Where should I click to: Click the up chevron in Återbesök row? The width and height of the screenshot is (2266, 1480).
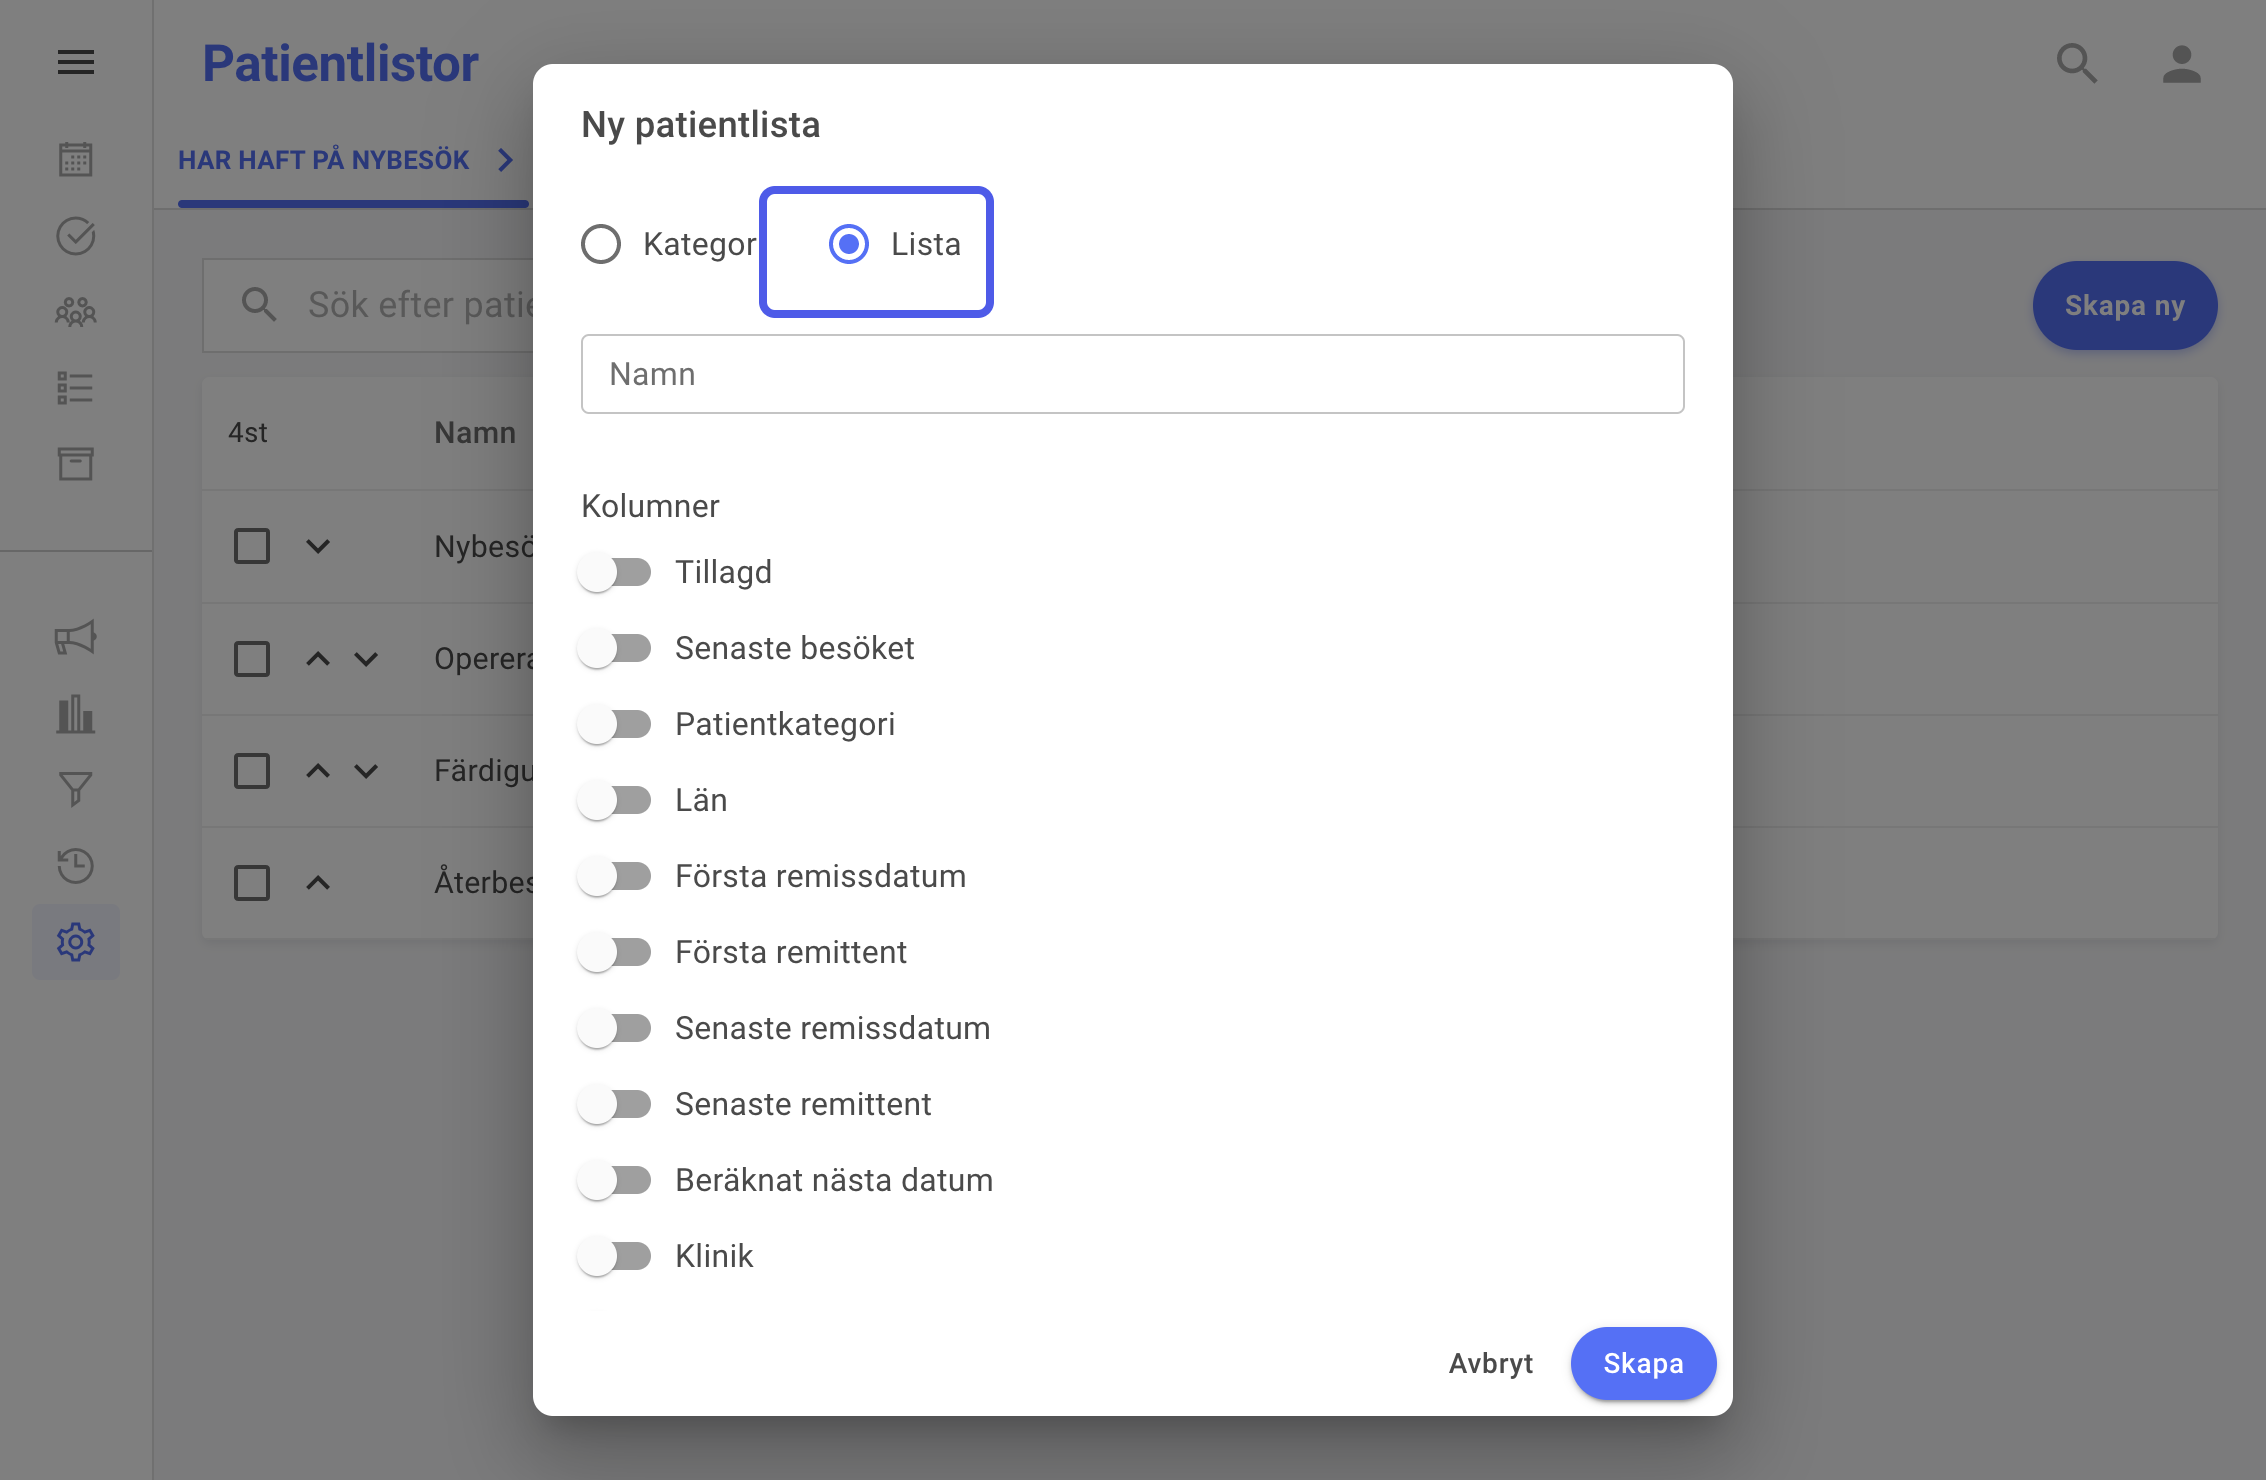[318, 883]
